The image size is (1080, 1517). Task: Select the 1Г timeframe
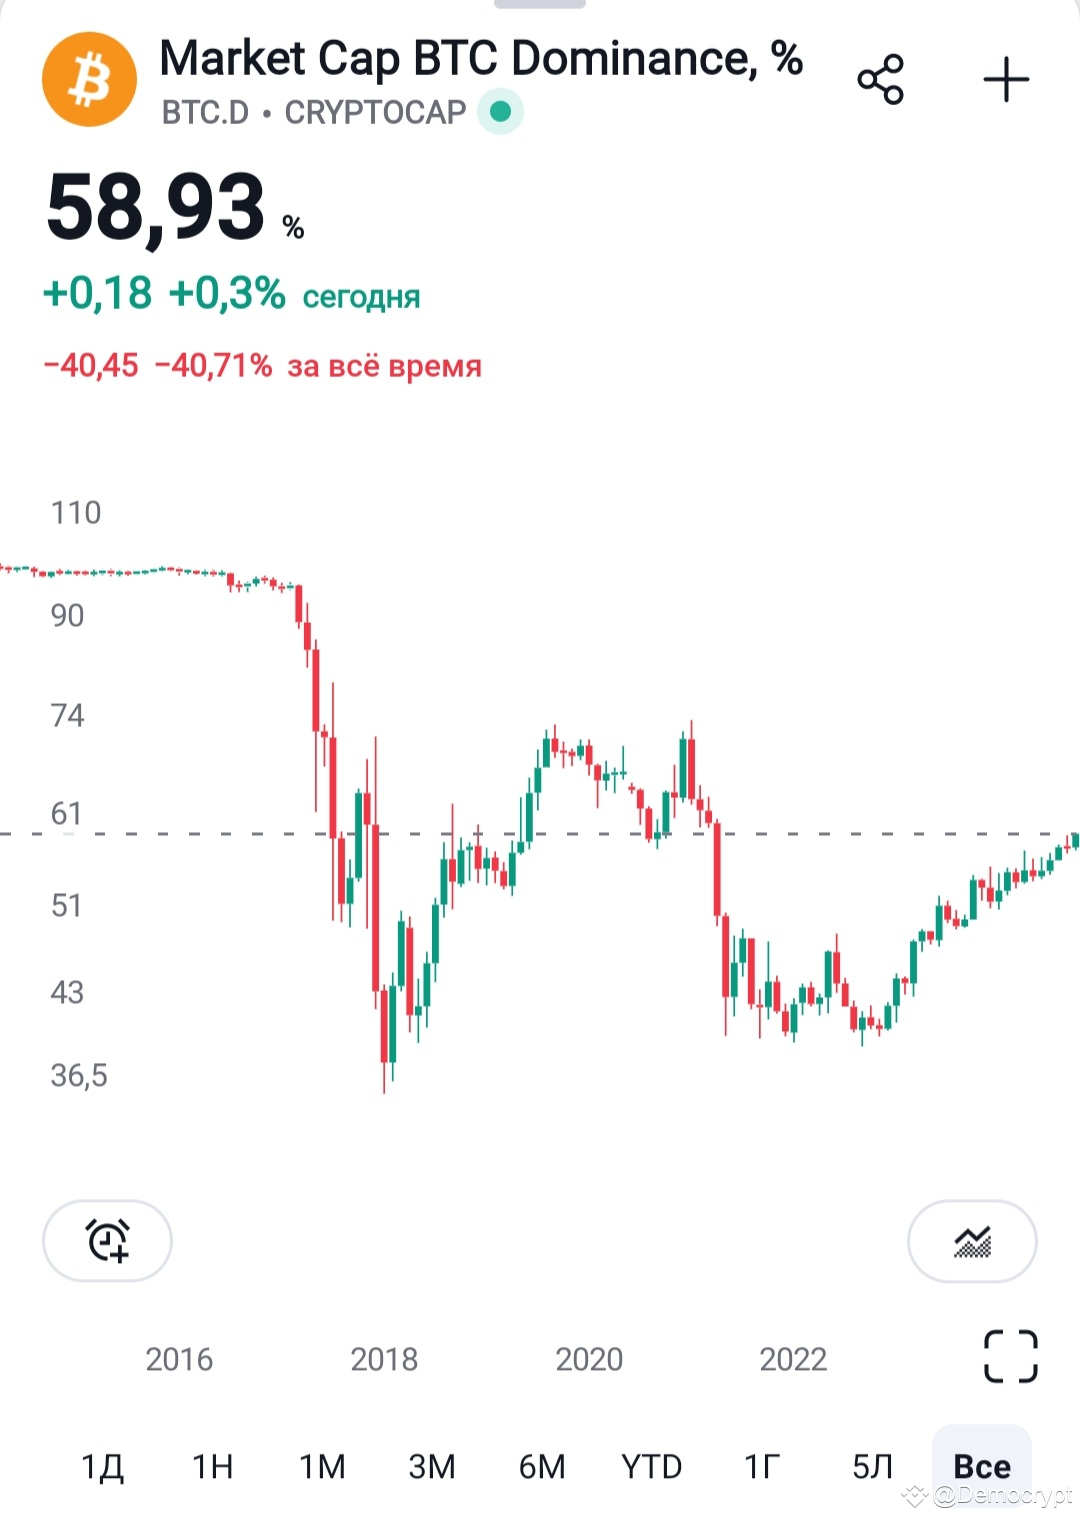coord(762,1466)
